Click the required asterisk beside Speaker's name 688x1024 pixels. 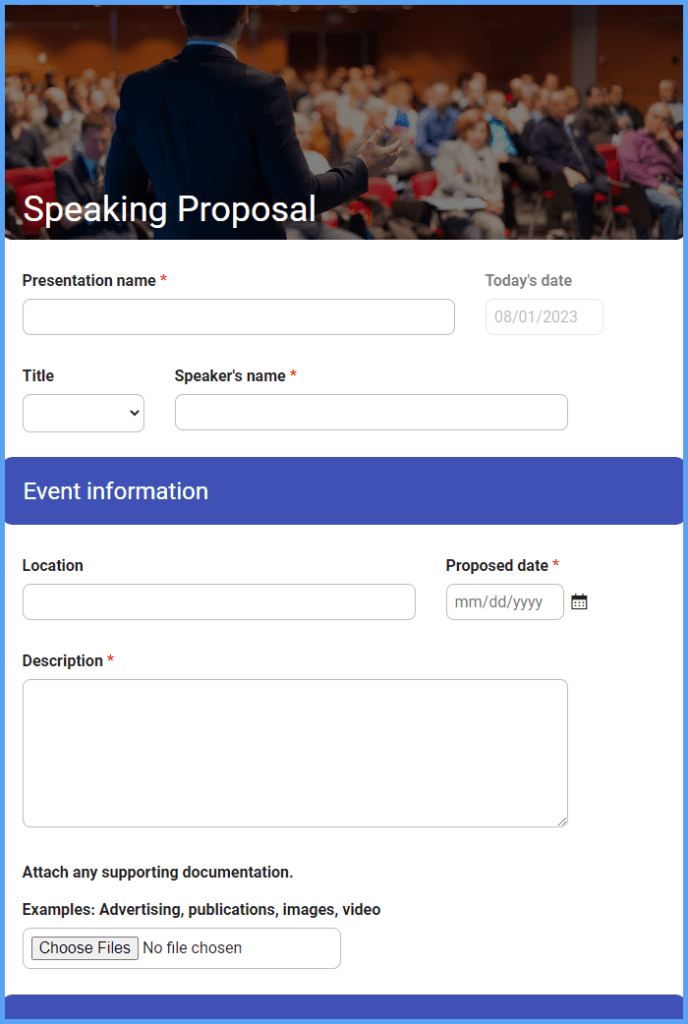[x=293, y=375]
